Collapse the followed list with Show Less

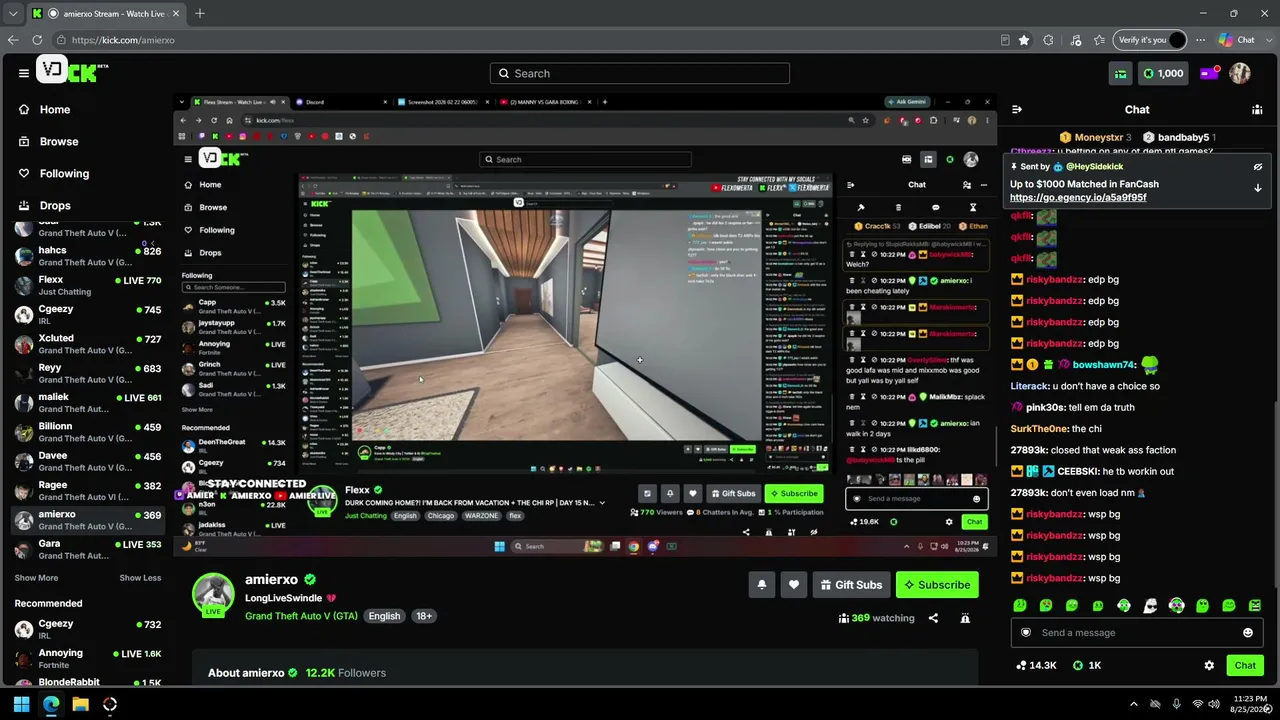coord(140,578)
